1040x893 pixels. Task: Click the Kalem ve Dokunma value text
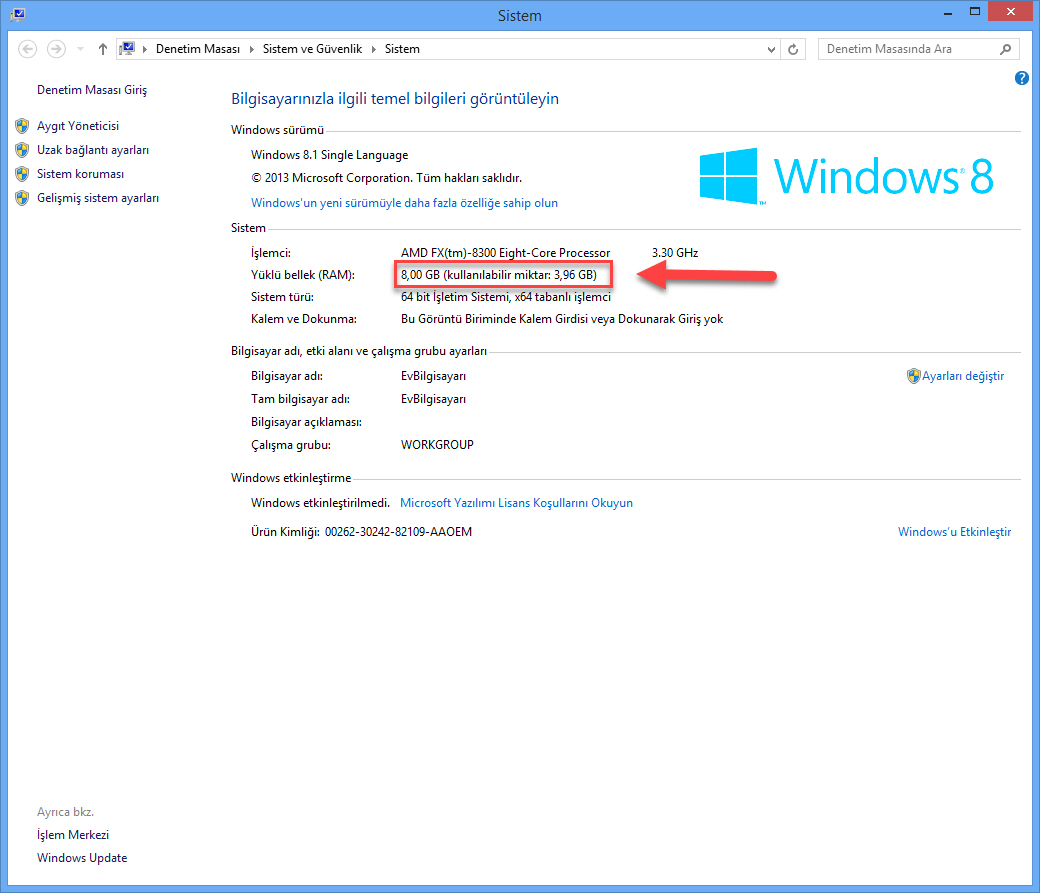tap(562, 319)
